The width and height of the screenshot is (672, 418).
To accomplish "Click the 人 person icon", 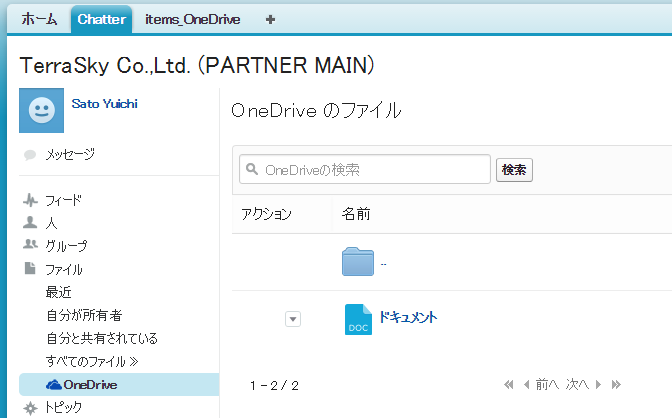I will click(x=30, y=223).
